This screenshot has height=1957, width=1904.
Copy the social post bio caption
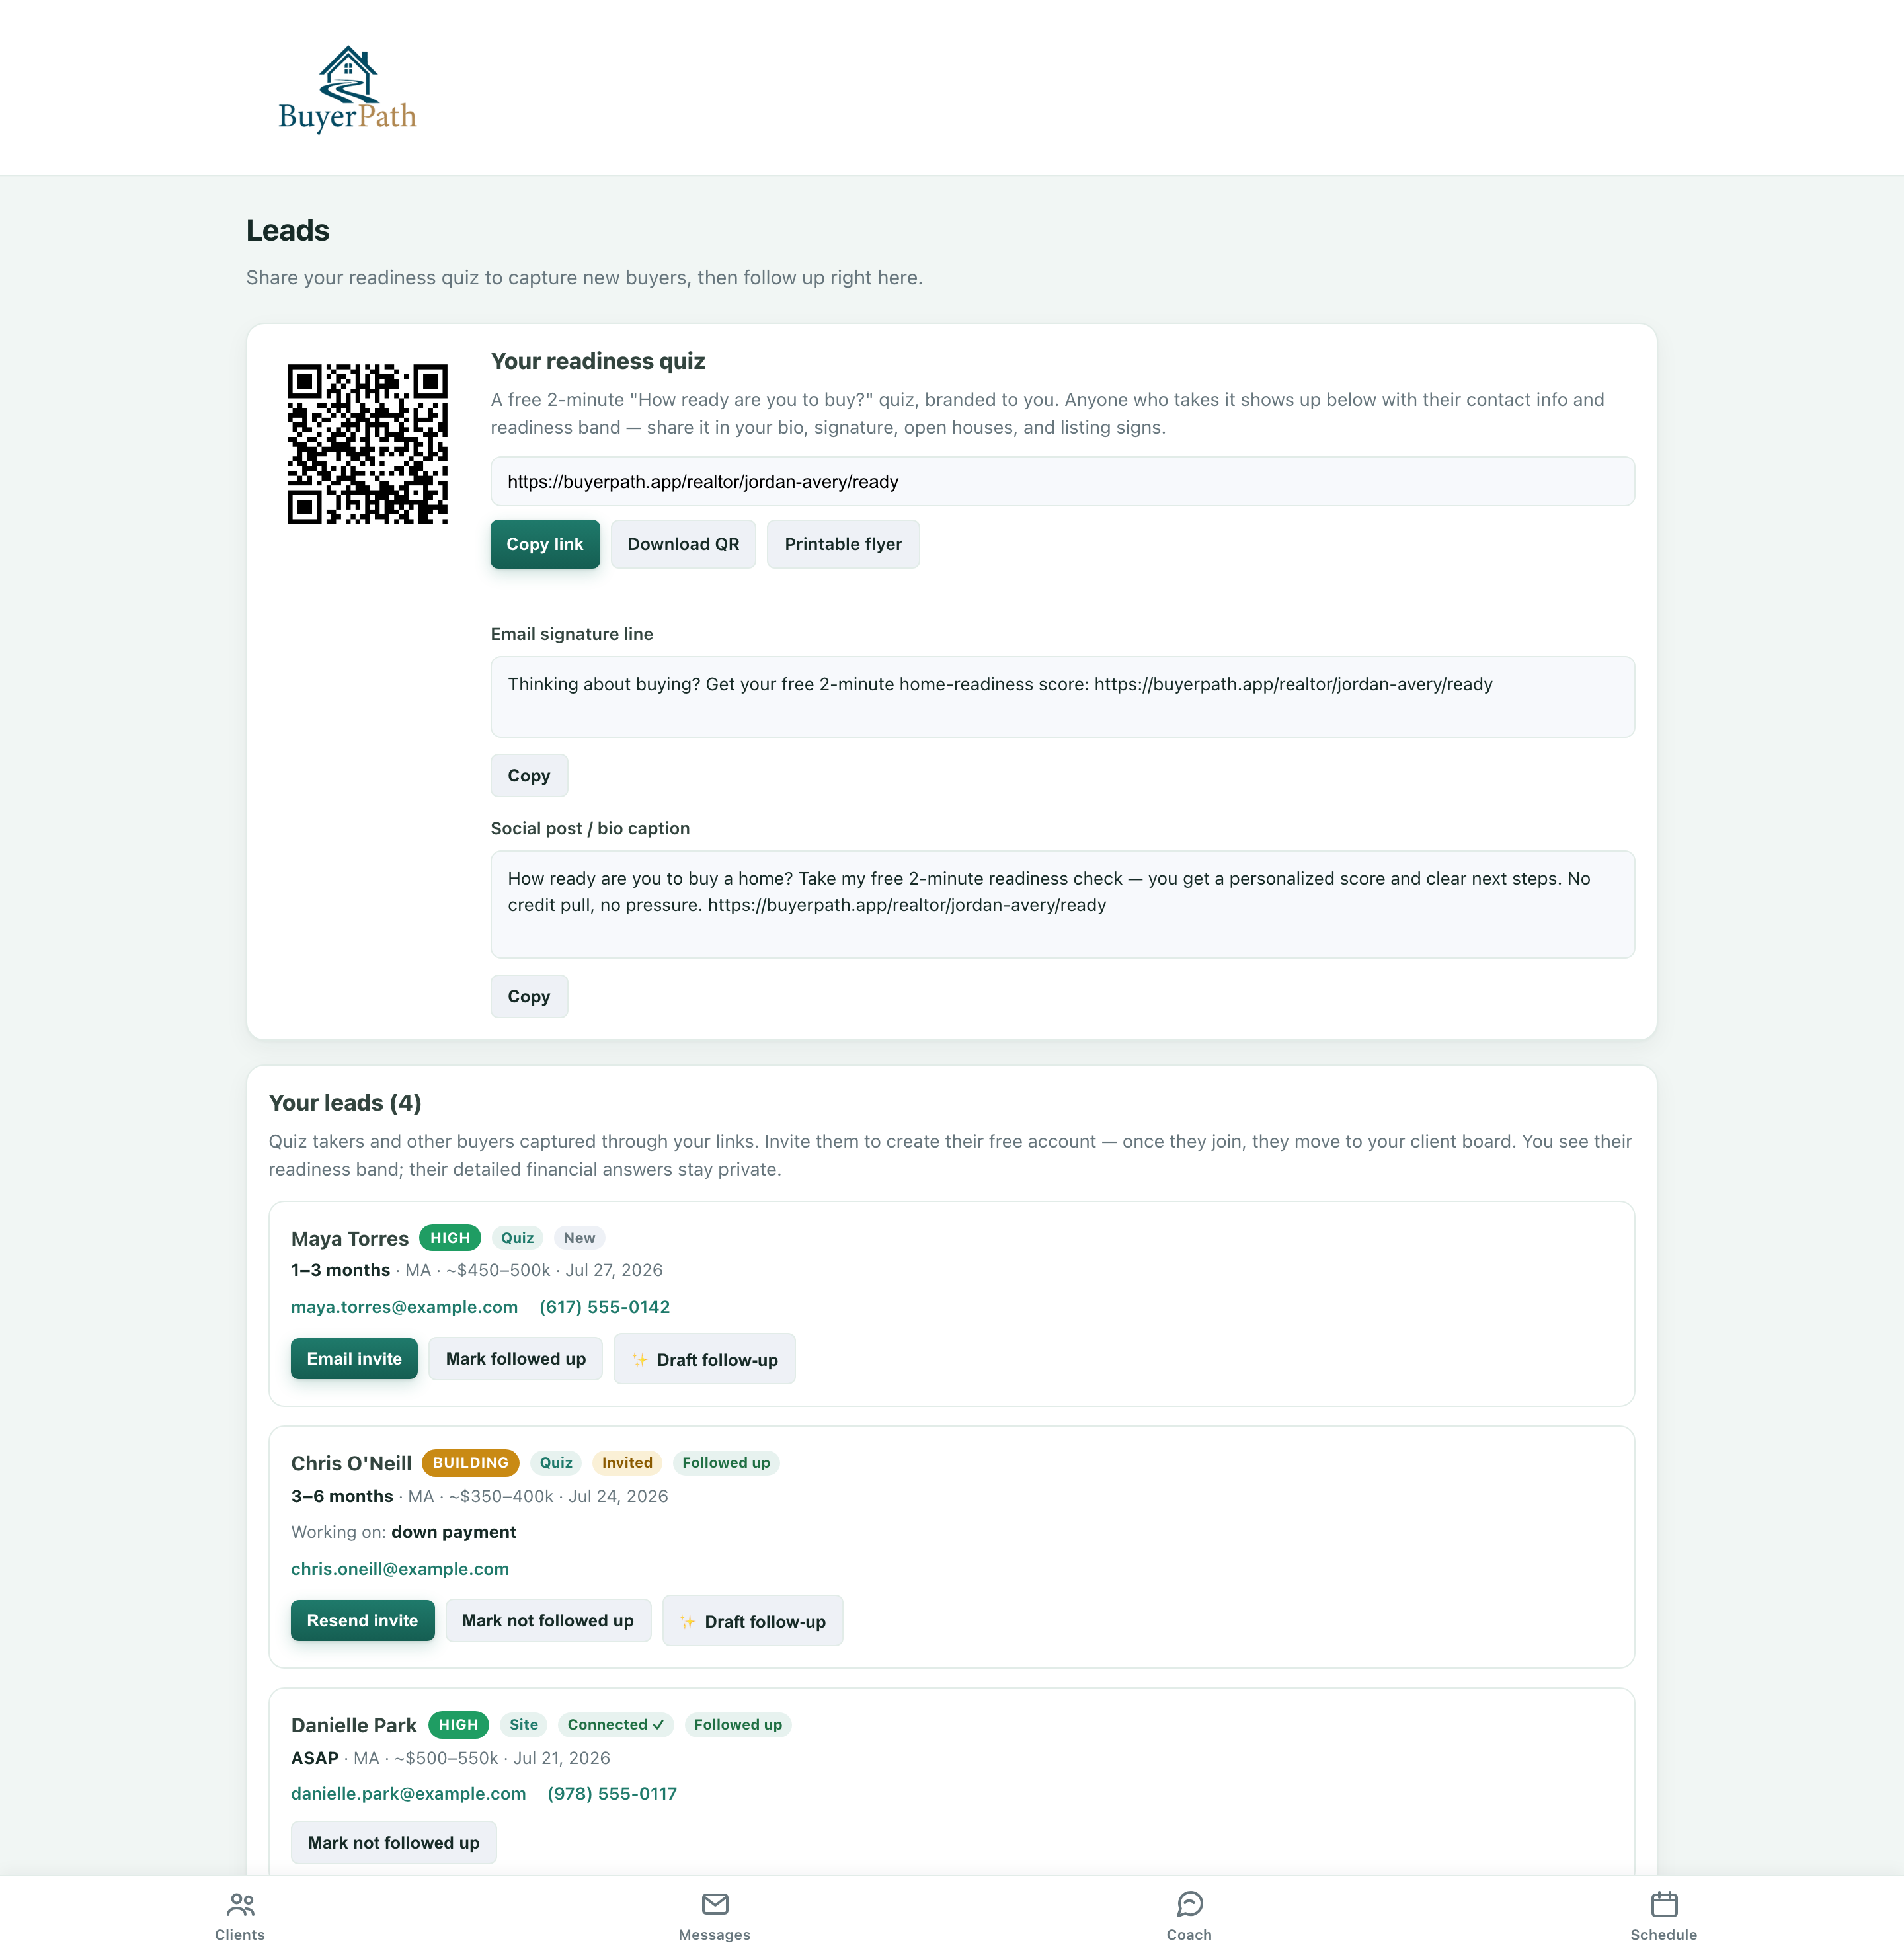click(529, 997)
